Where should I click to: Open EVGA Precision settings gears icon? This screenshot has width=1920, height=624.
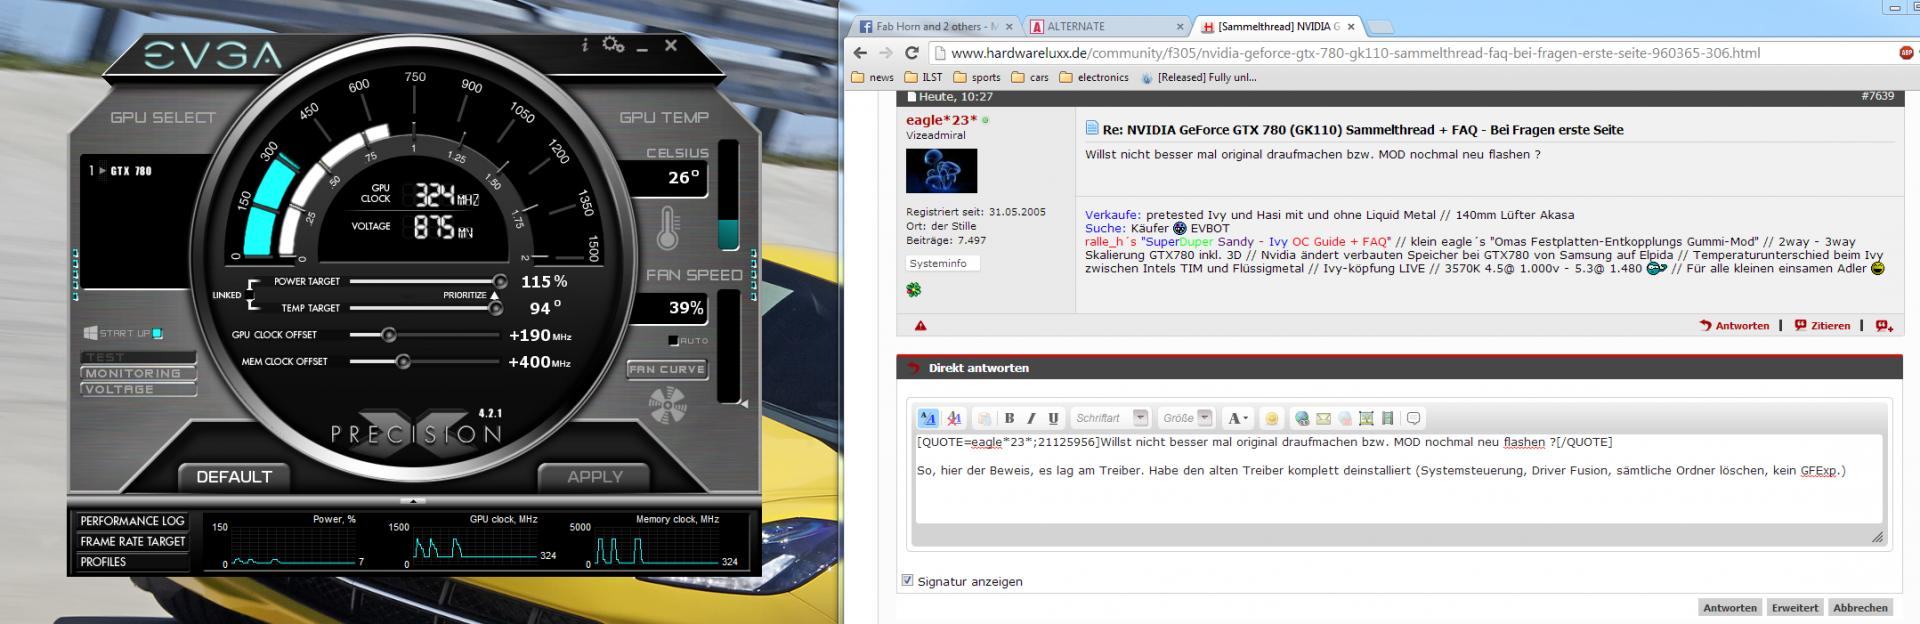click(x=613, y=45)
